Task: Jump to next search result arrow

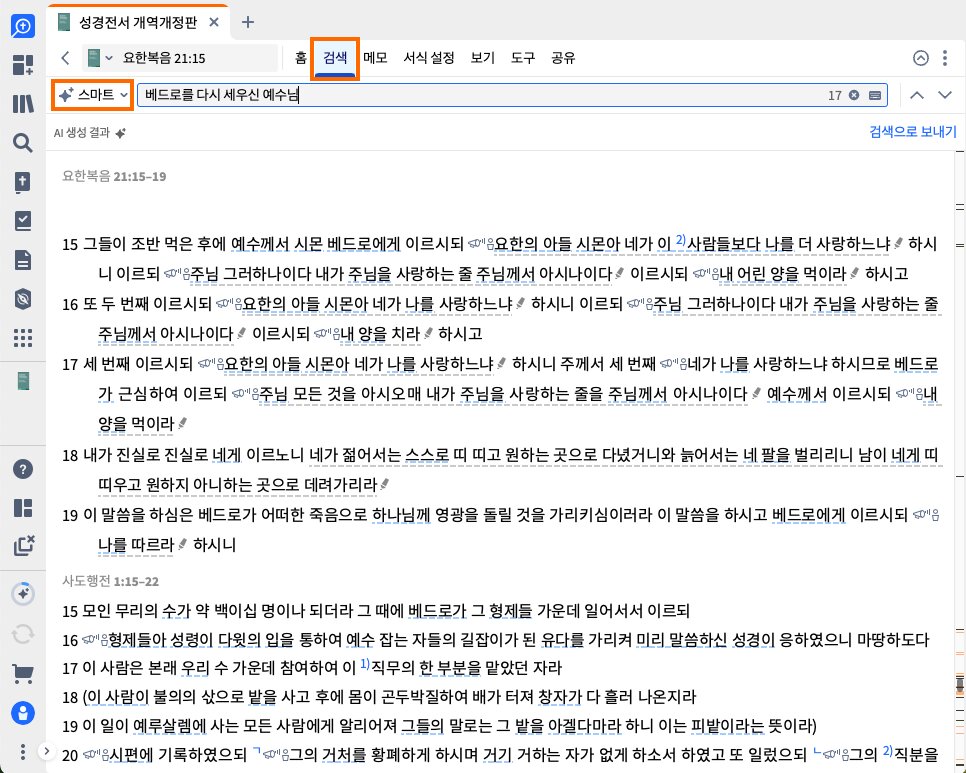Action: pyautogui.click(x=945, y=95)
